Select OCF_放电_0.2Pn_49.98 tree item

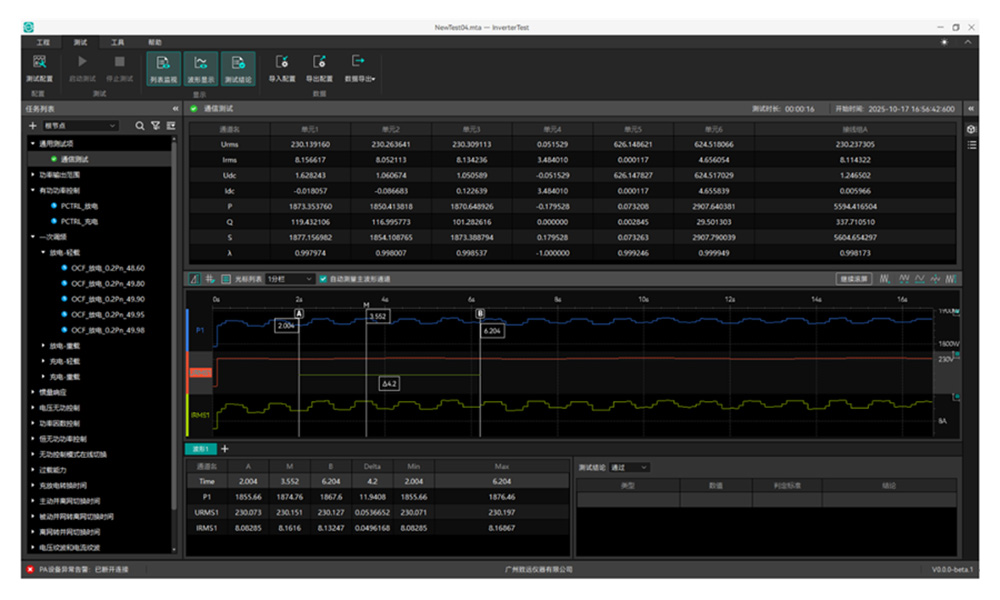pos(108,330)
